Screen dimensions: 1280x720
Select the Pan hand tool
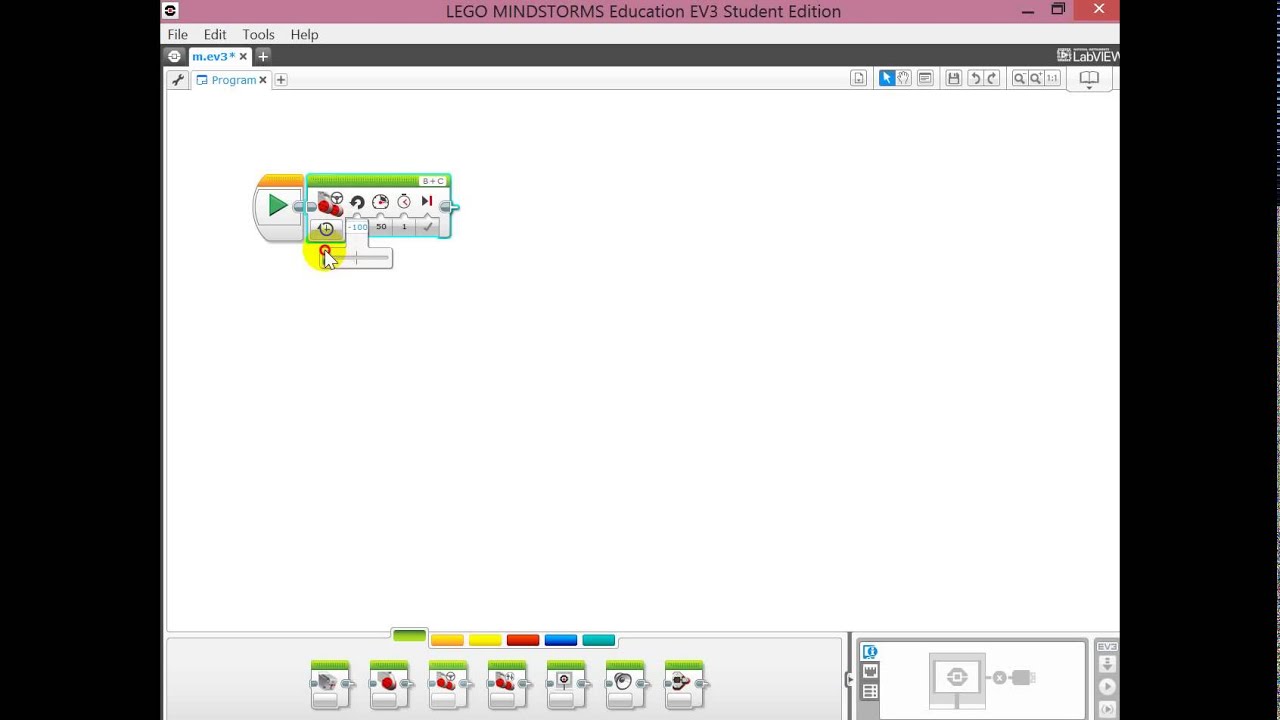pos(904,78)
